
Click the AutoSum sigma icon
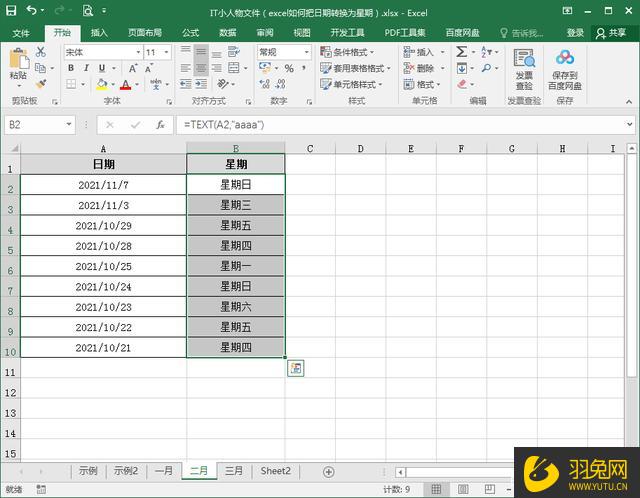point(462,52)
